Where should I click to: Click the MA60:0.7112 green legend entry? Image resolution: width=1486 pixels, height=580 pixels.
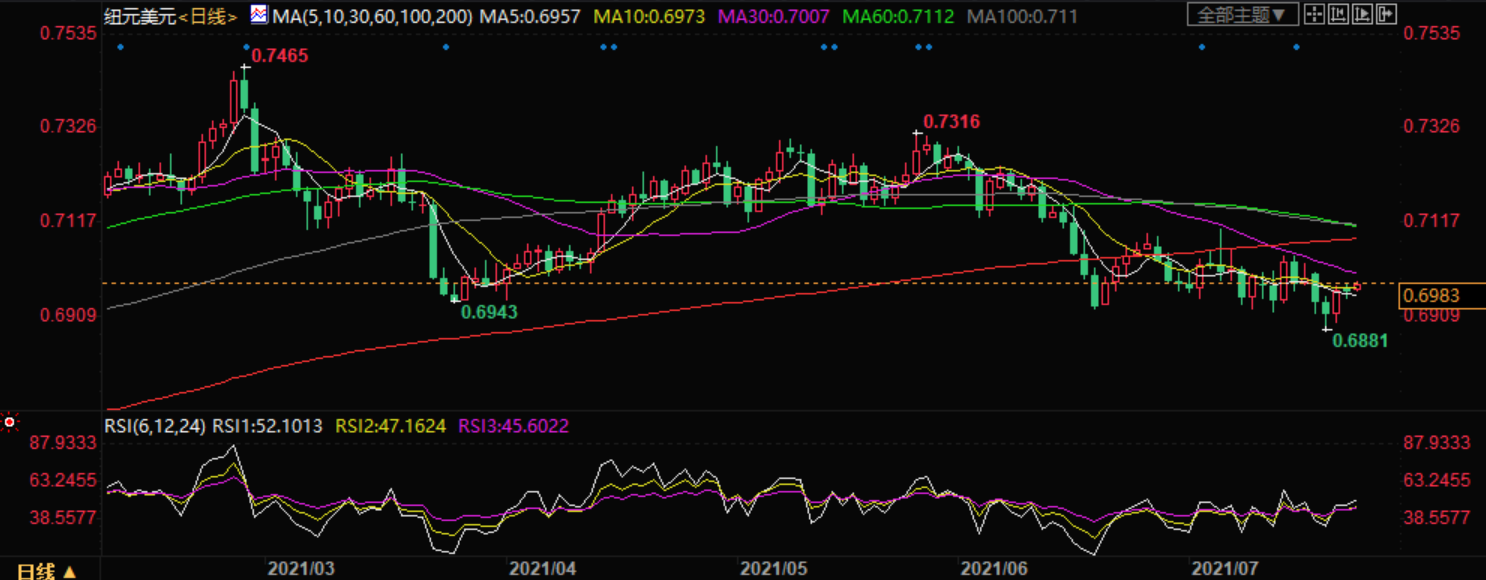coord(898,16)
